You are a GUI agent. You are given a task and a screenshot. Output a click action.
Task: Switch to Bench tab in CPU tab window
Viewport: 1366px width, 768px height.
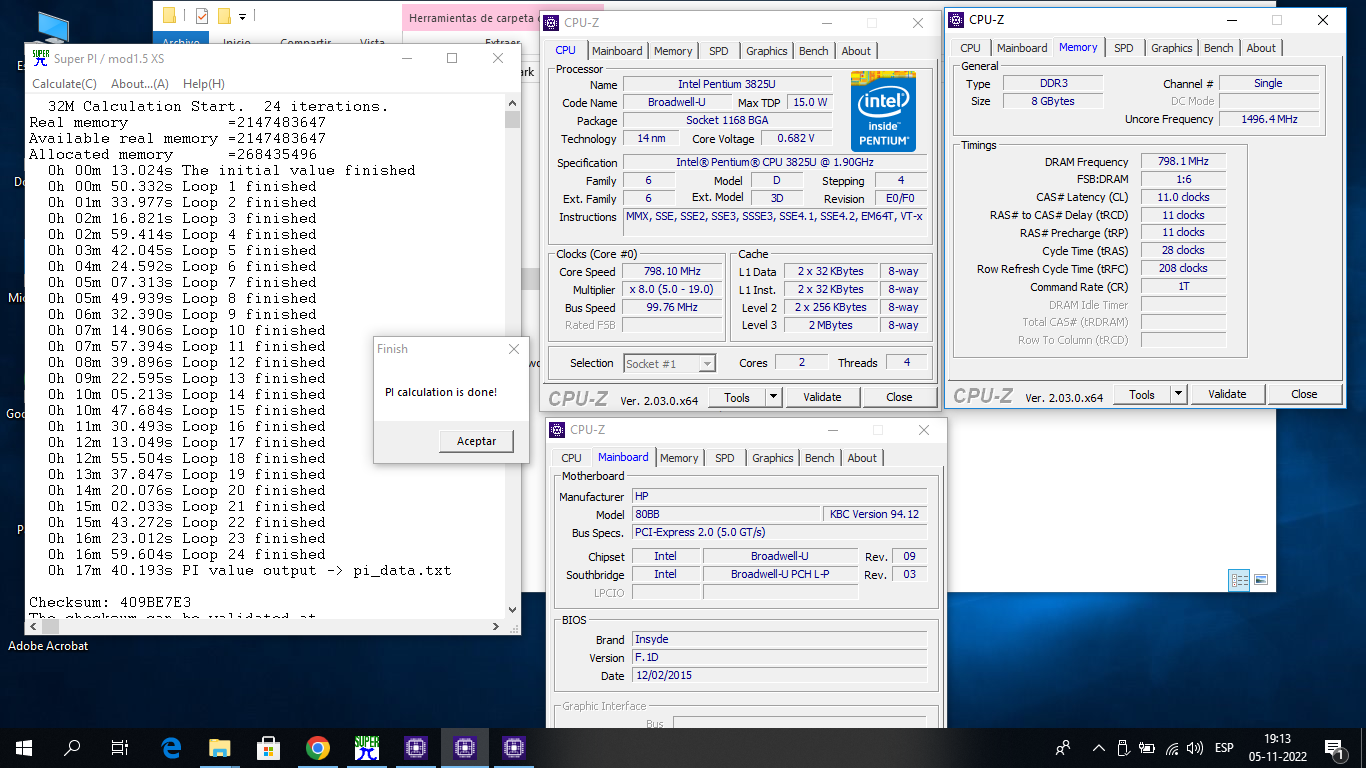click(x=814, y=51)
